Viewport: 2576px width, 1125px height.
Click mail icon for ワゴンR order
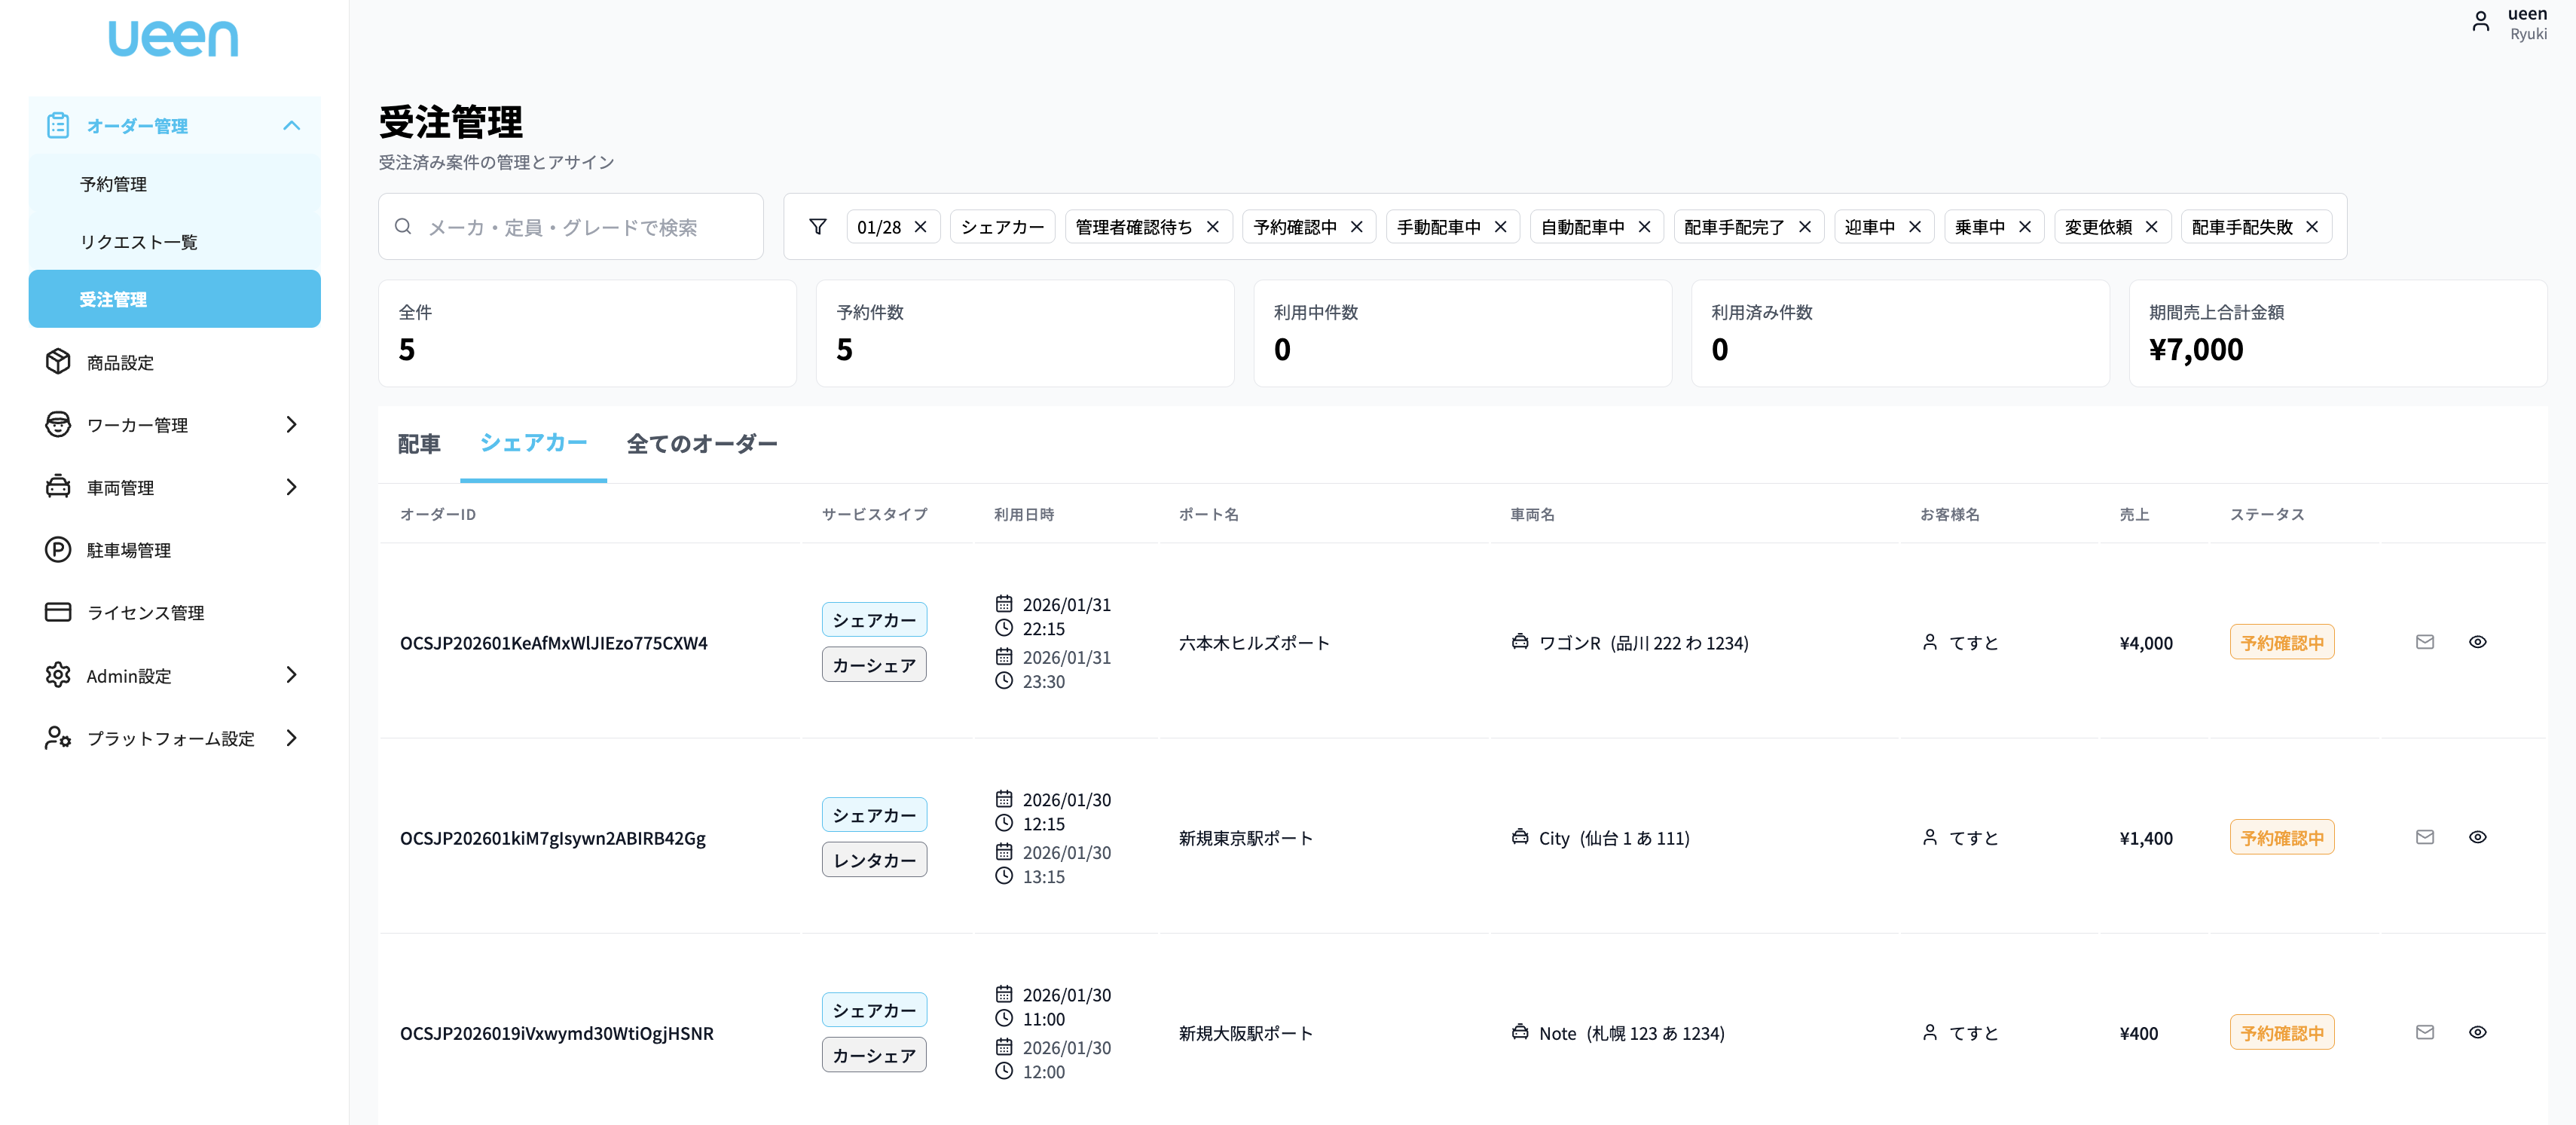click(x=2424, y=642)
